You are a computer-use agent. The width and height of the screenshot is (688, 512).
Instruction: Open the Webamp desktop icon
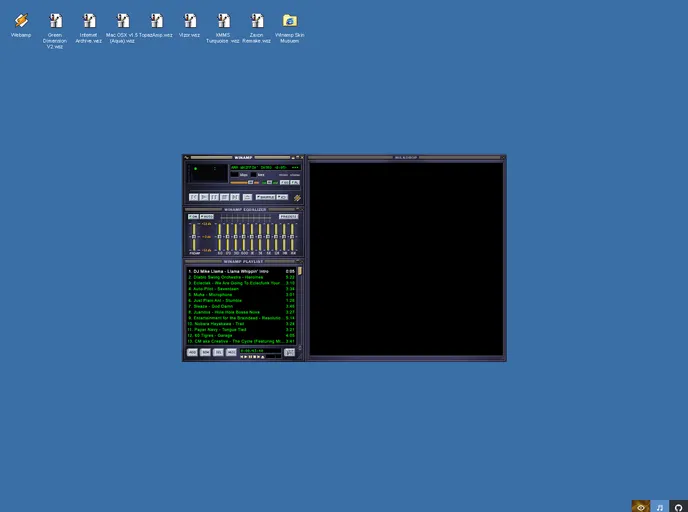tap(21, 21)
